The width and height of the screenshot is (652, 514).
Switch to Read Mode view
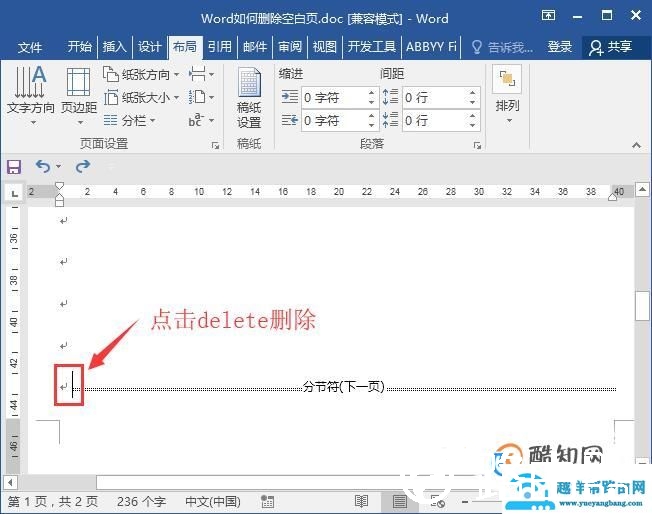pyautogui.click(x=361, y=502)
